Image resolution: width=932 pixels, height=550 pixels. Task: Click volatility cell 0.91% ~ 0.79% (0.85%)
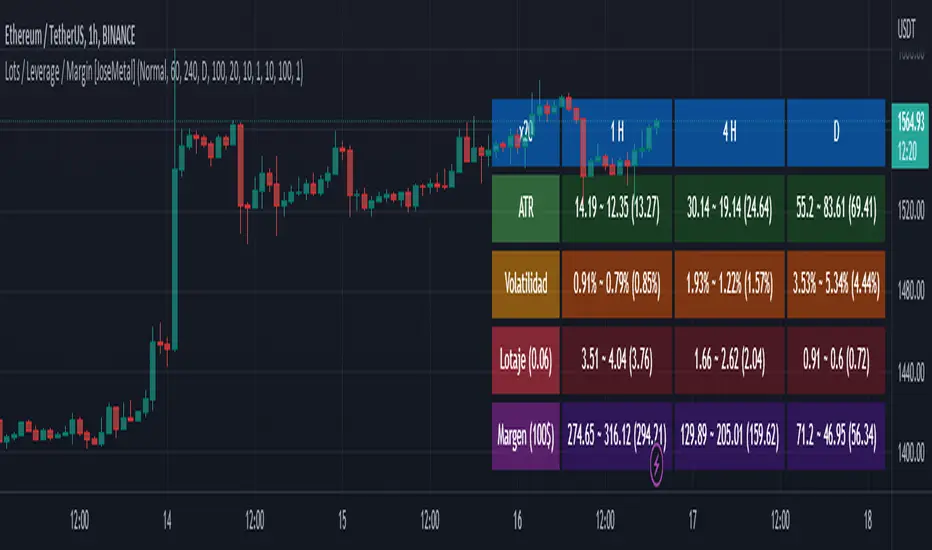coord(617,284)
